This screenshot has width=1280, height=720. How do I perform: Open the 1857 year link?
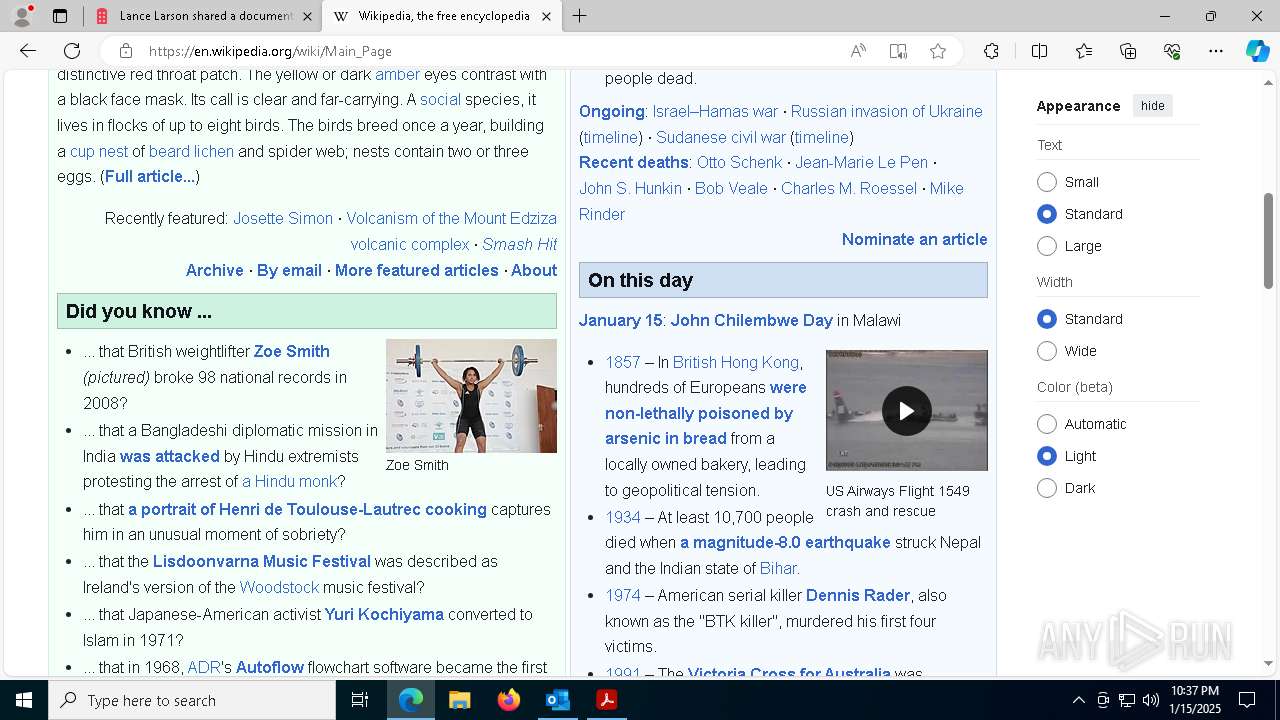pyautogui.click(x=622, y=362)
